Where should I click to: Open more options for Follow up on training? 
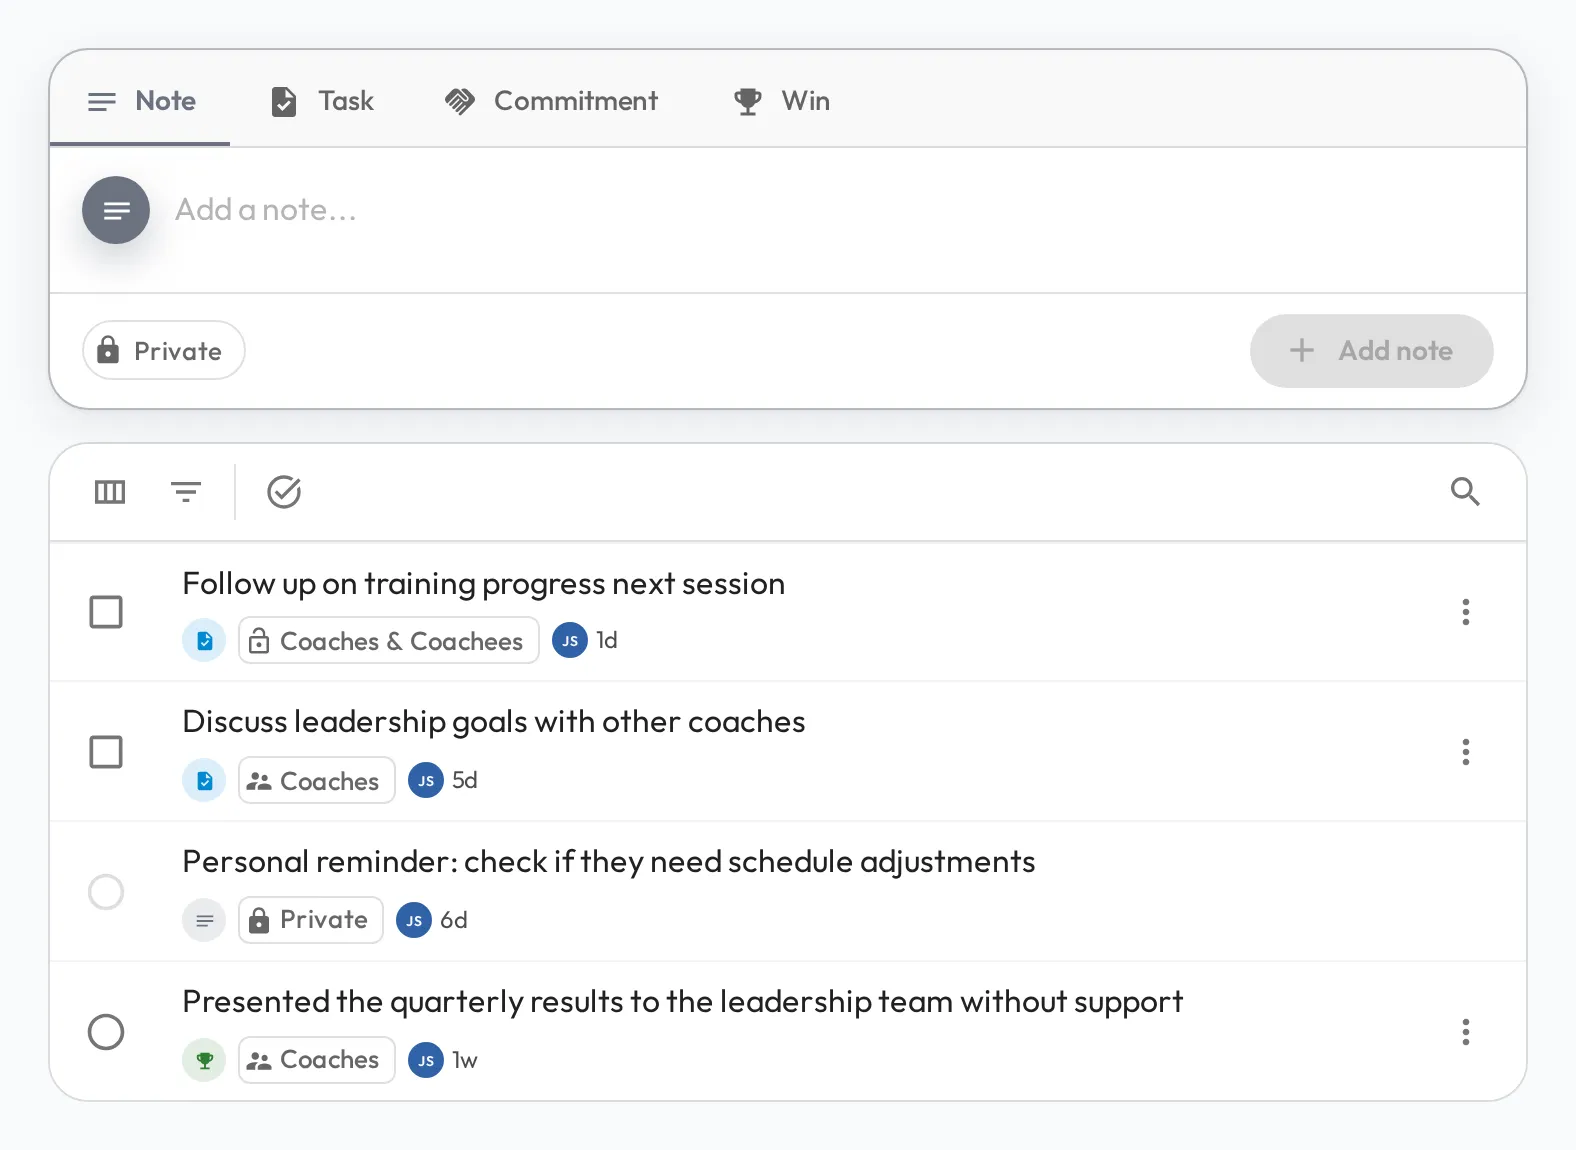[x=1466, y=612]
